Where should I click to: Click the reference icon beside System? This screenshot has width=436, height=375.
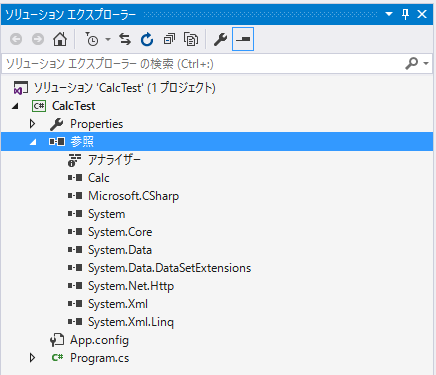[75, 214]
